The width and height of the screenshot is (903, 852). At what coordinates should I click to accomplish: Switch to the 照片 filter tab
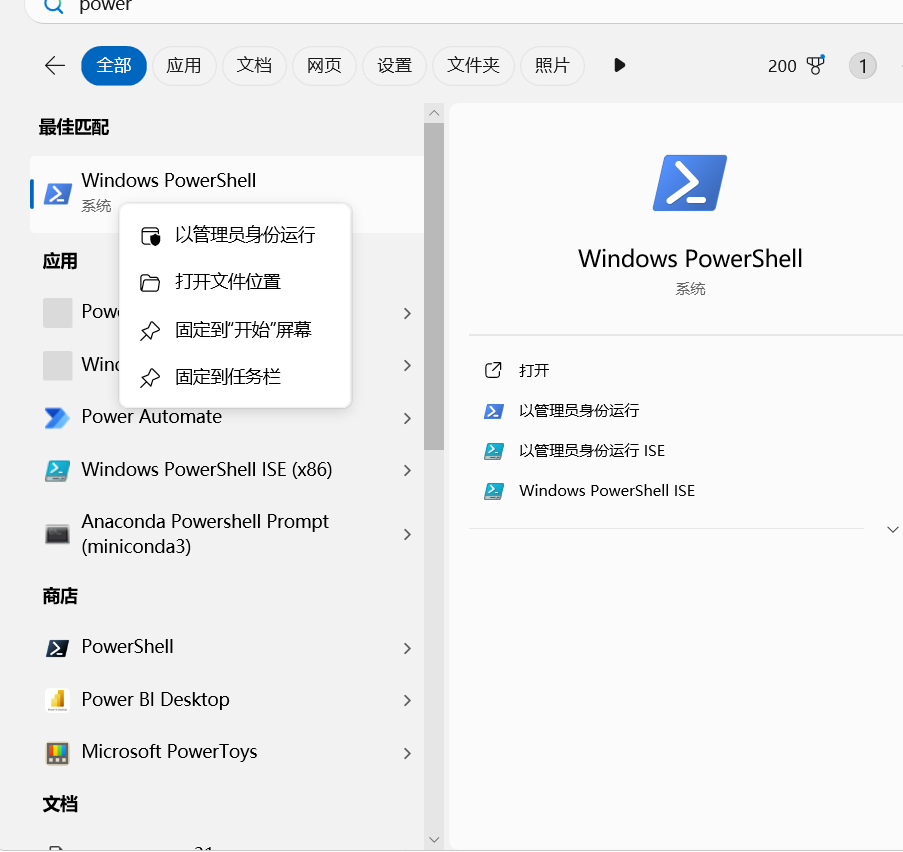click(x=552, y=66)
